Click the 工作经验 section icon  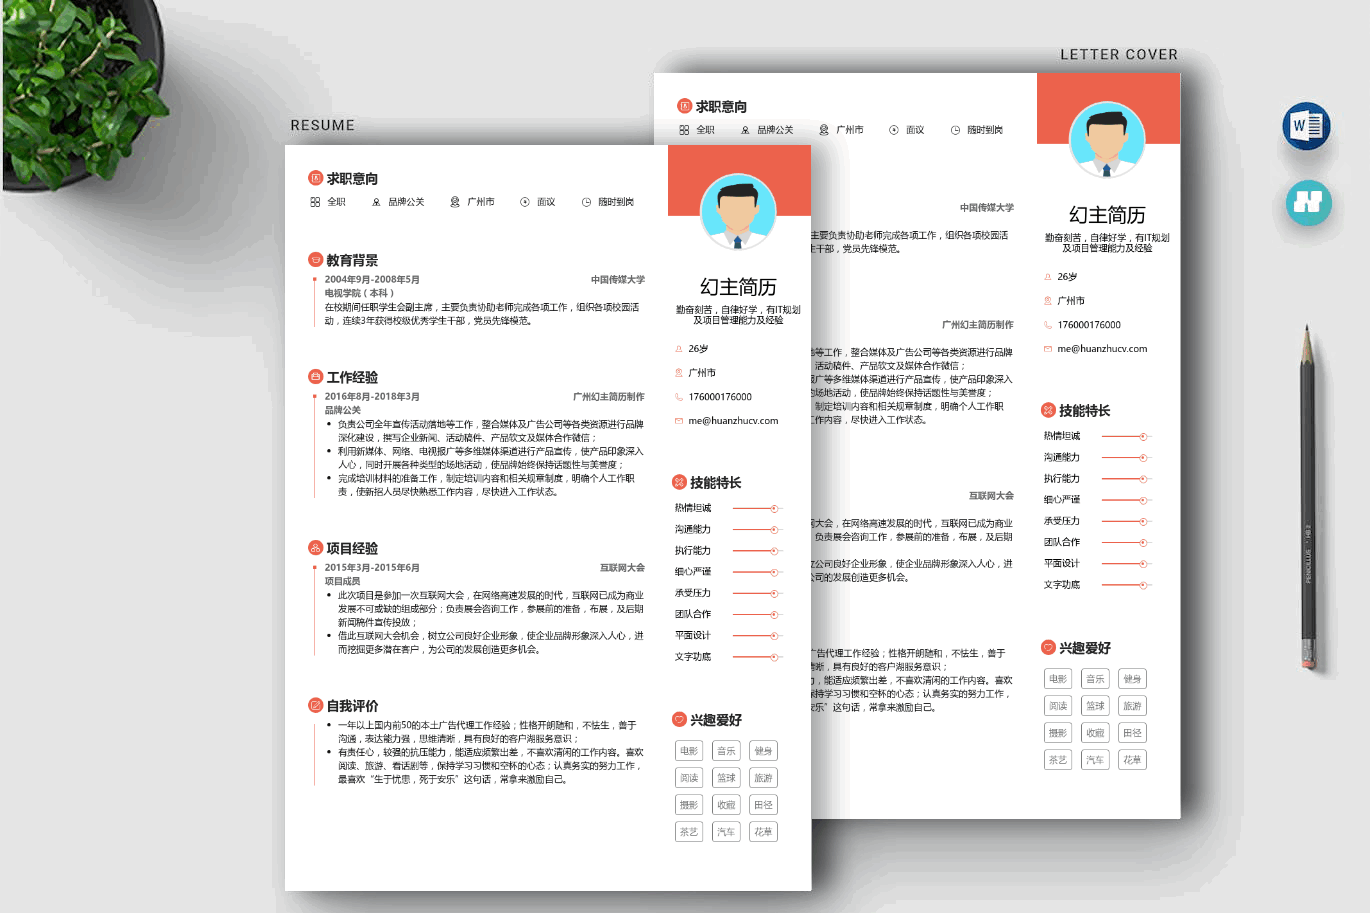pyautogui.click(x=315, y=377)
